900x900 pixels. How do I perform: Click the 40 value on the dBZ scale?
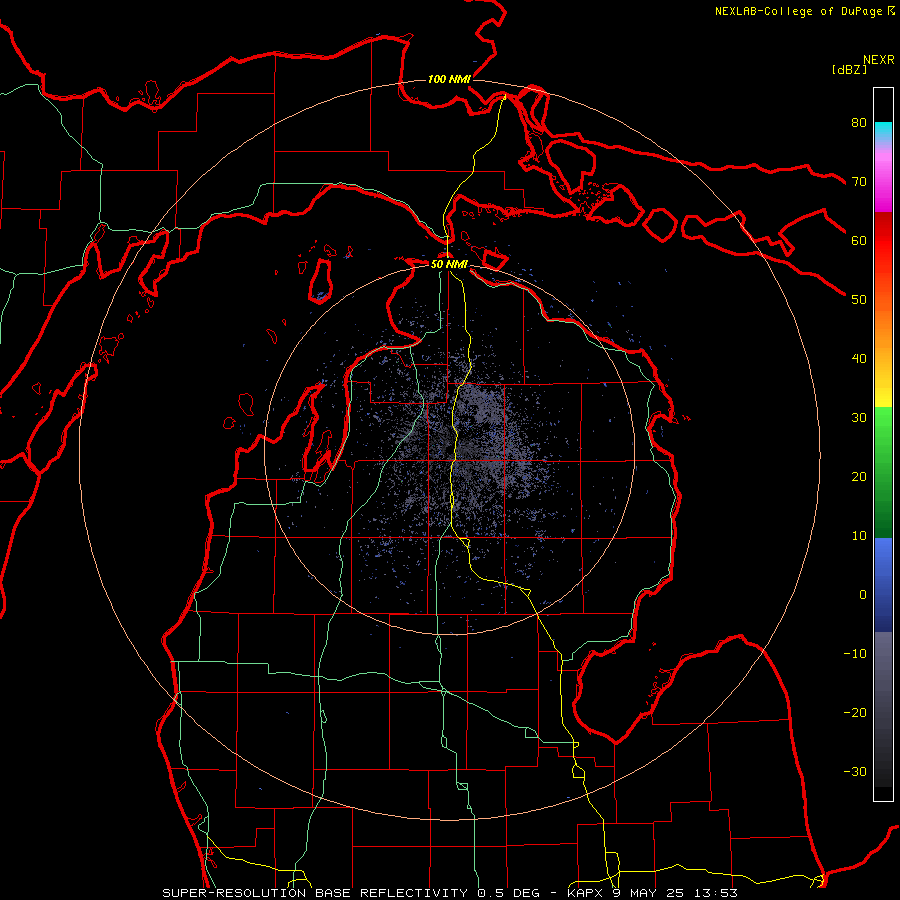[x=859, y=359]
